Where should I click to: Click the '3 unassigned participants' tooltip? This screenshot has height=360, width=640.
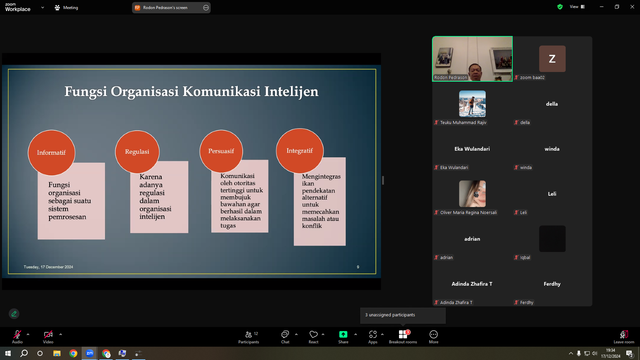[x=402, y=315]
